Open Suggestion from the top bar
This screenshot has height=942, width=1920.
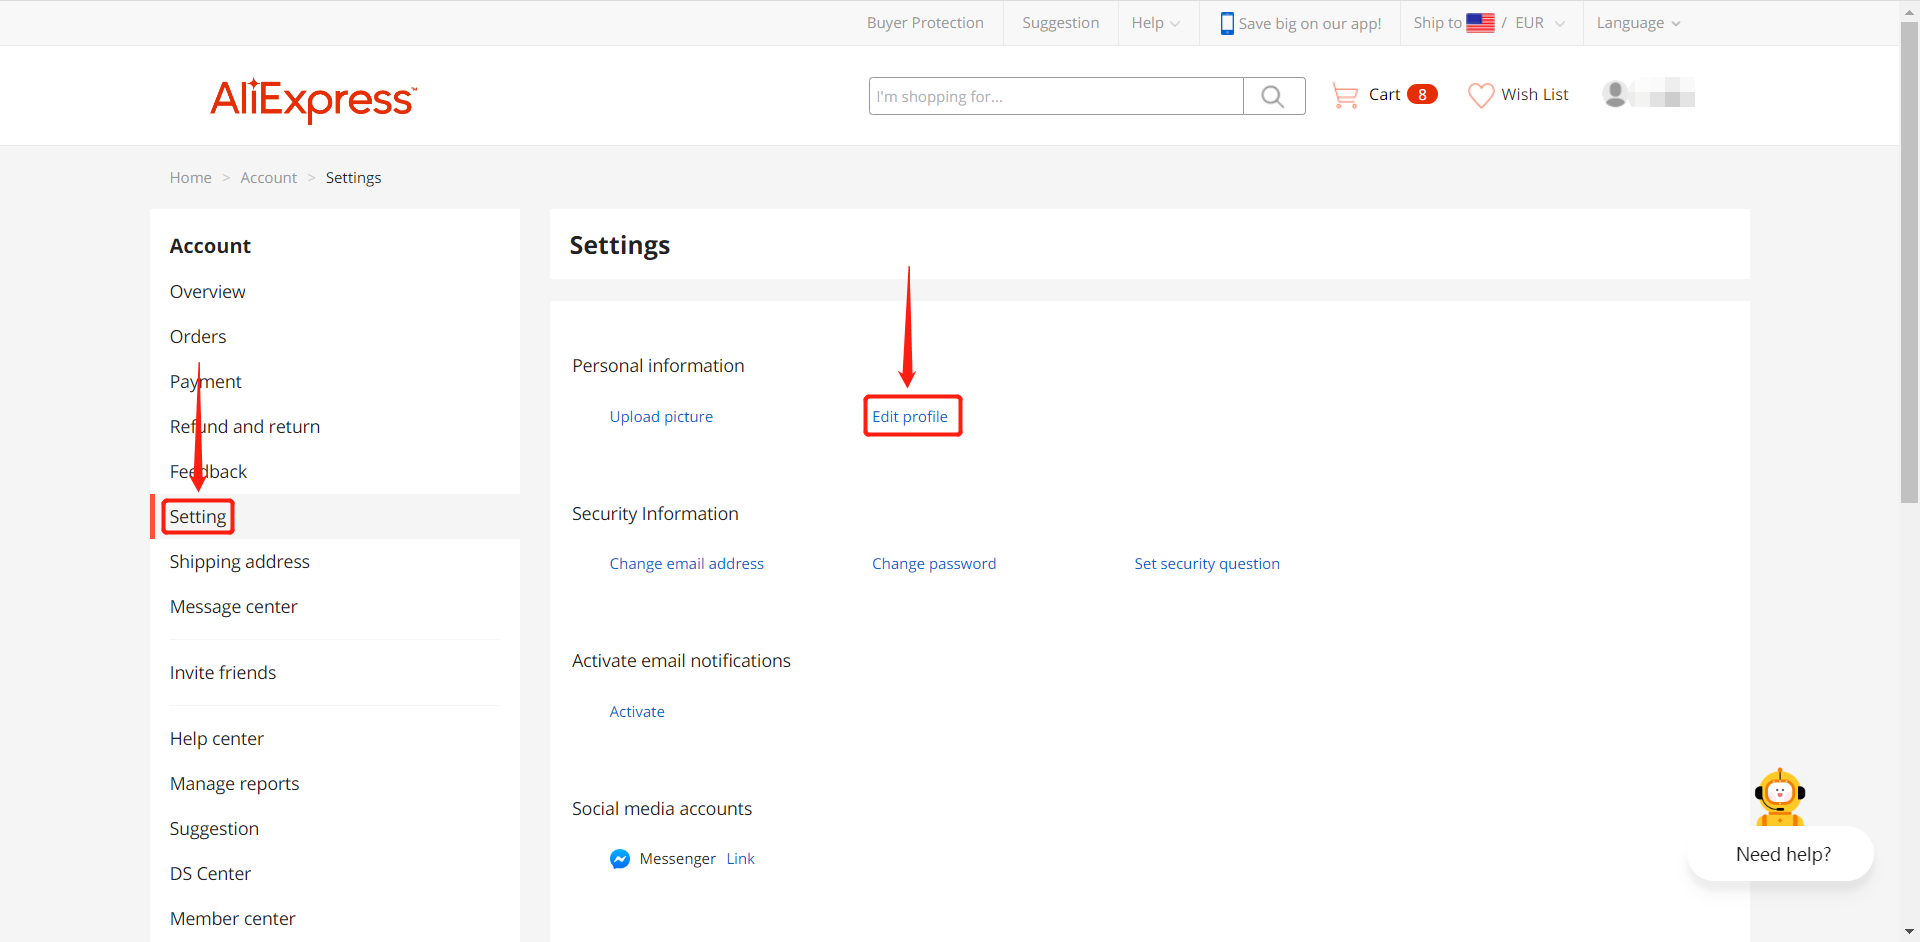pos(1060,22)
